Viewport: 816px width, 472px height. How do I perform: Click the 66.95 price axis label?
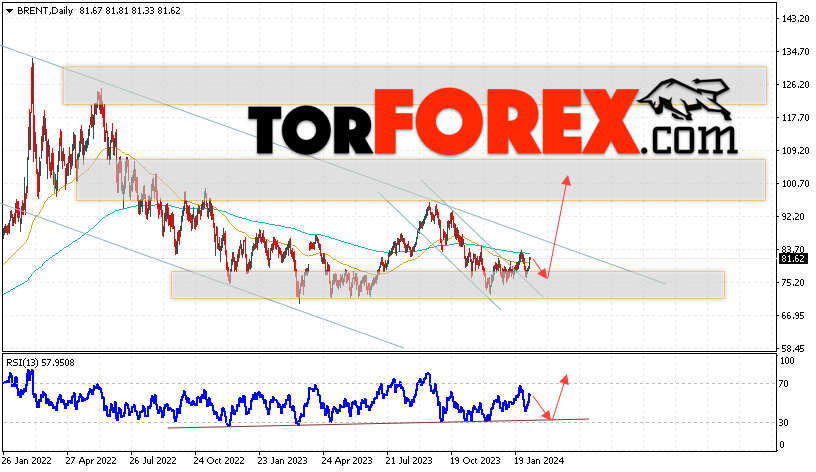pos(794,316)
